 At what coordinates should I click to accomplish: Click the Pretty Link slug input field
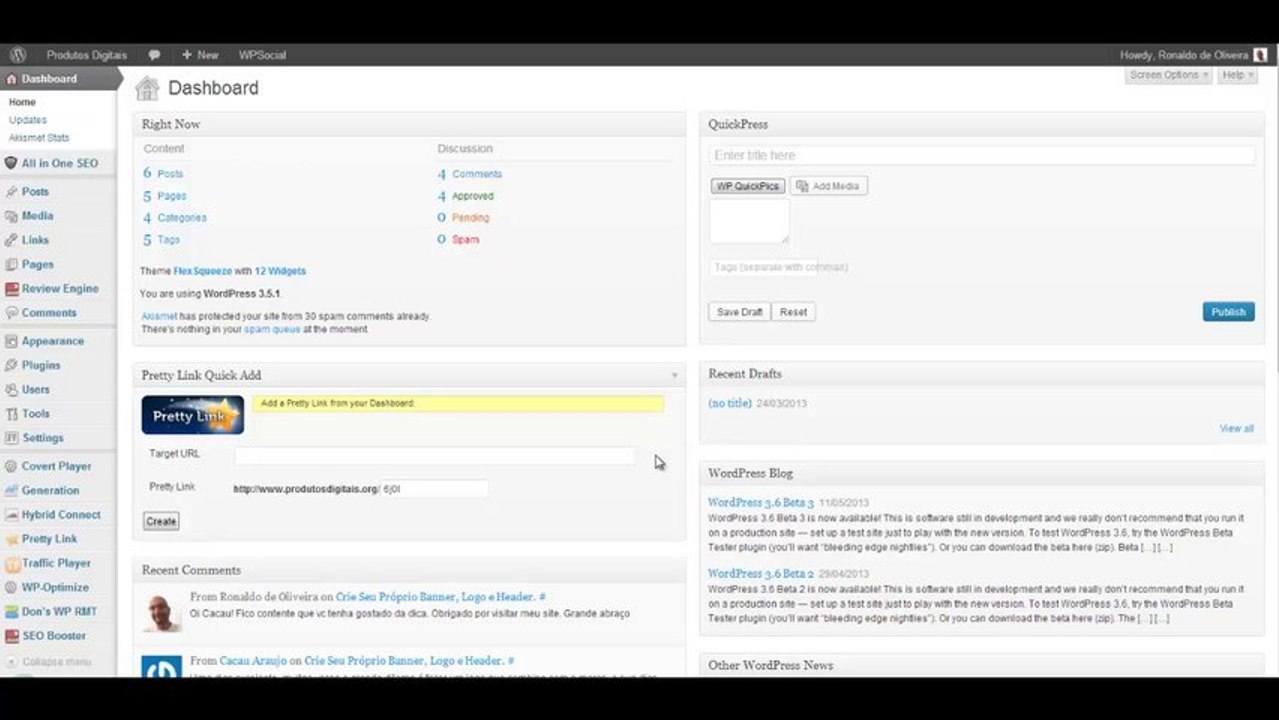click(x=435, y=489)
